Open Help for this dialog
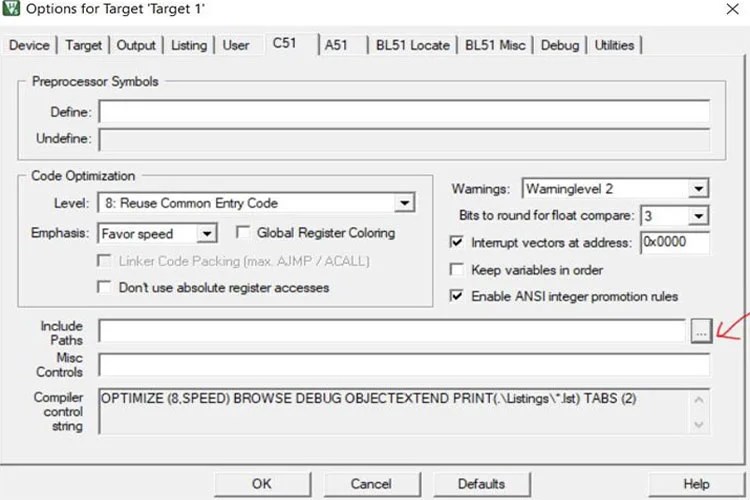This screenshot has height=500, width=750. [x=696, y=484]
